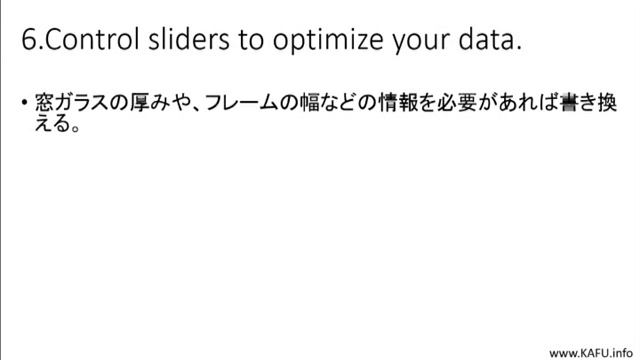The image size is (640, 360).
Task: Select the character 換 ending the first line
Action: click(607, 102)
